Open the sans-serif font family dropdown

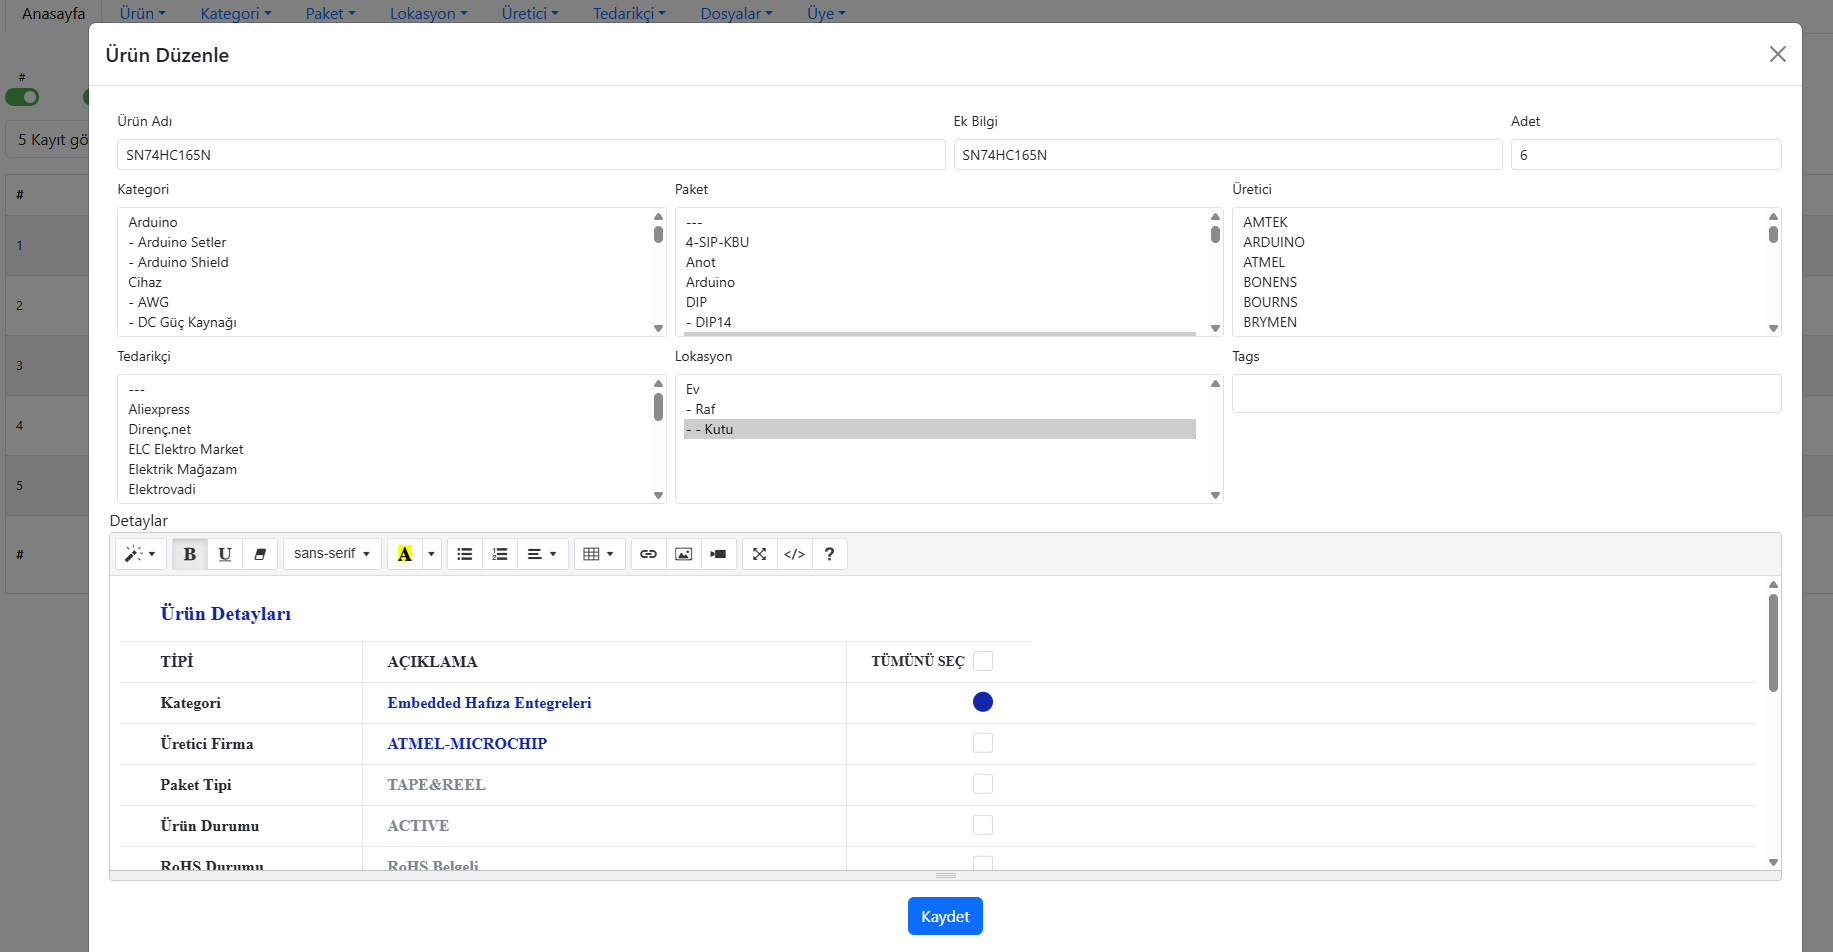(332, 554)
